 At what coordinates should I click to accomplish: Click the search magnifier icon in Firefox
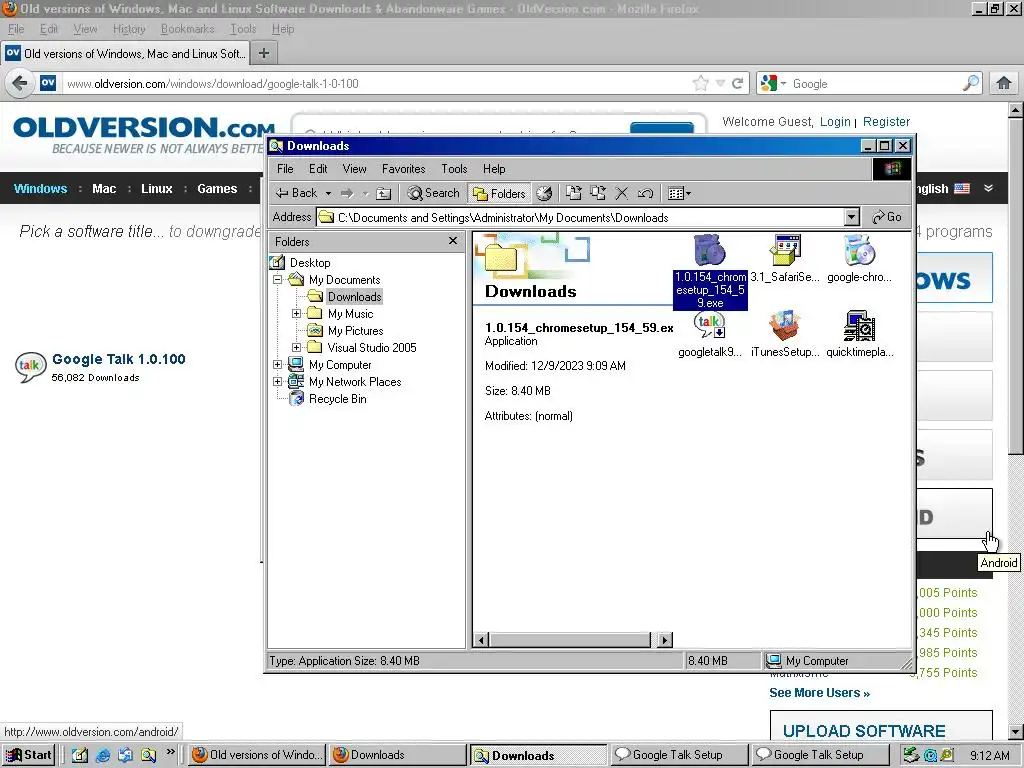pos(970,84)
